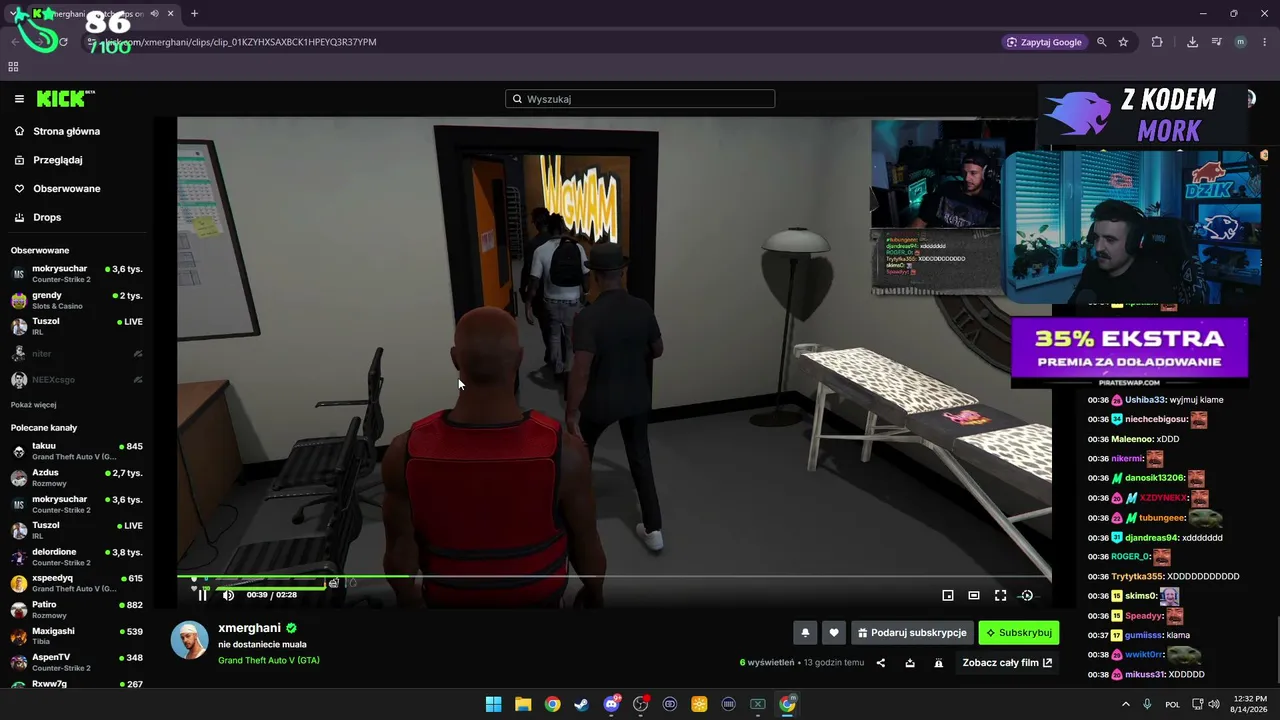
Task: Seek on the clip progress bar
Action: [x=614, y=577]
